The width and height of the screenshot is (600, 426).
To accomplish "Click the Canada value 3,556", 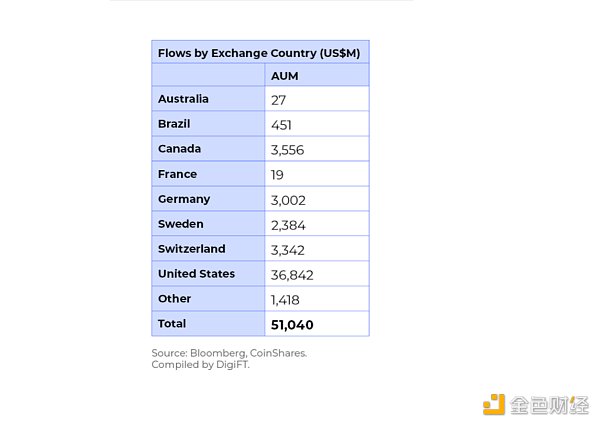I will click(287, 150).
